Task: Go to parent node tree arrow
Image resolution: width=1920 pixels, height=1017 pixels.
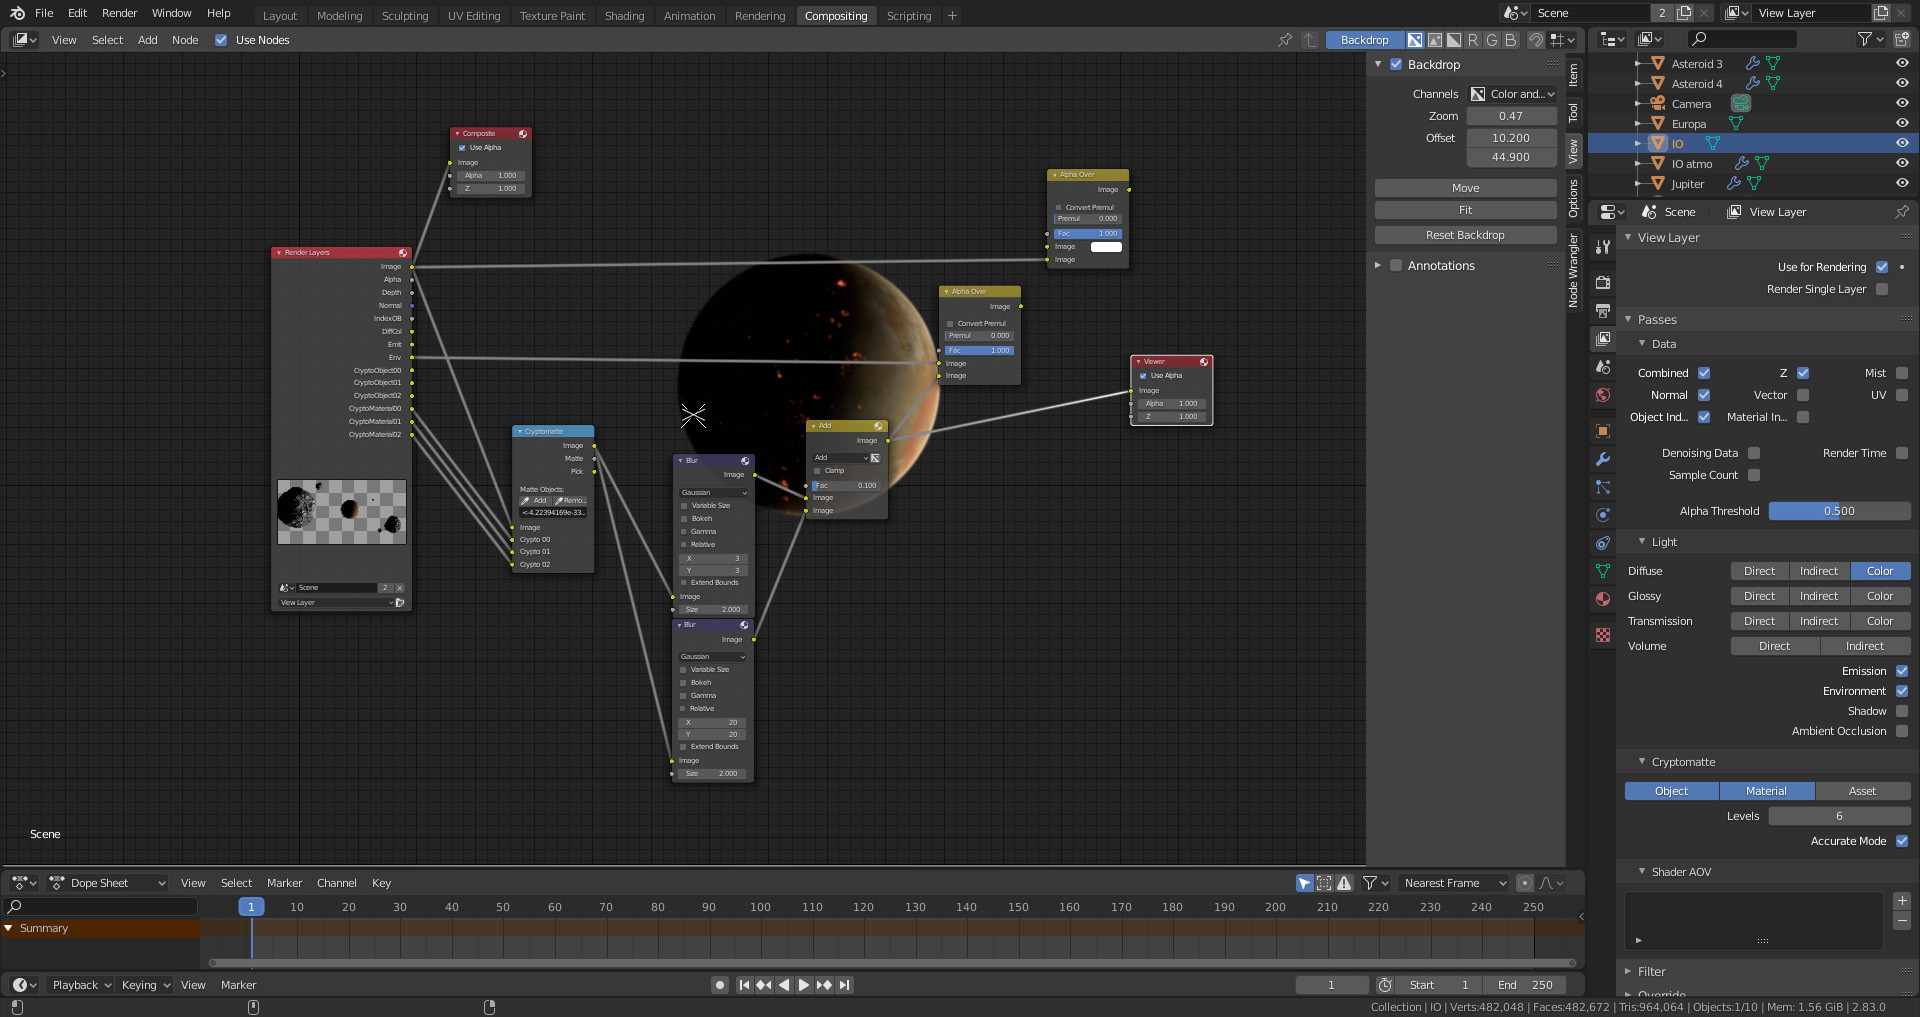Action: (x=1310, y=40)
